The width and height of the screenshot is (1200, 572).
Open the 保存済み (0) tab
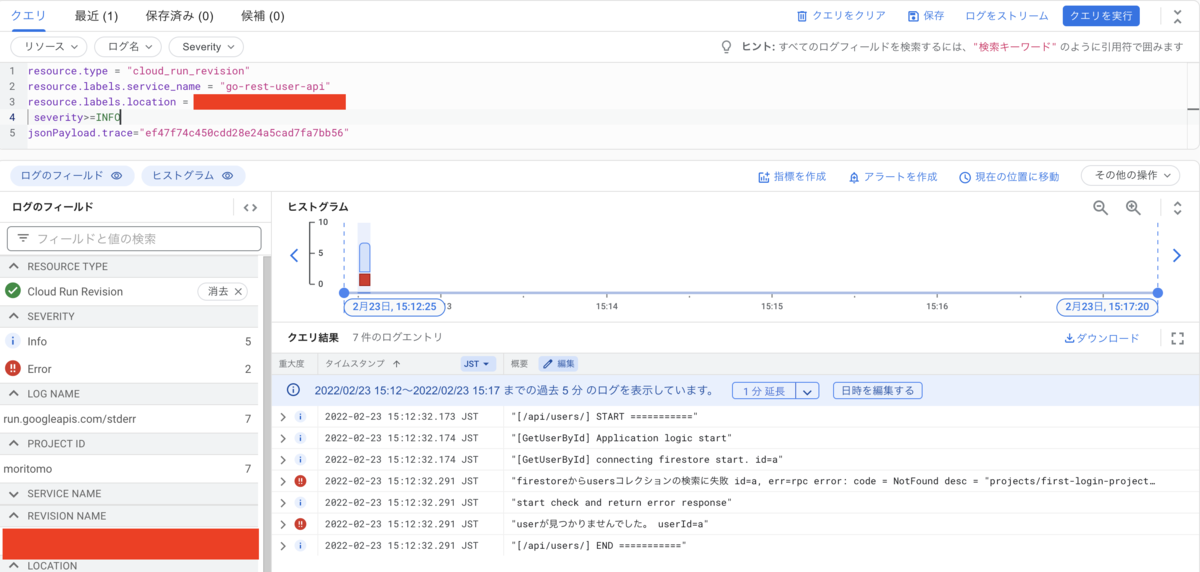coord(179,16)
